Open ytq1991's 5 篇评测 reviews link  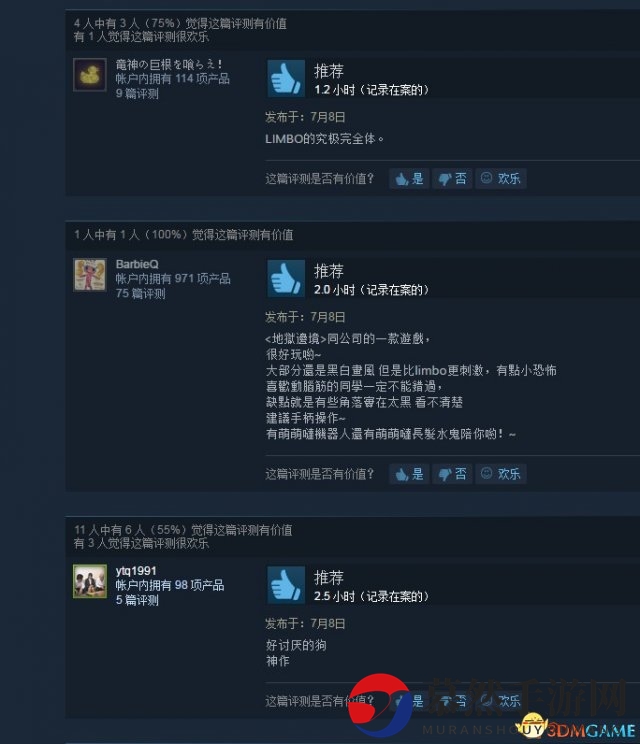137,600
